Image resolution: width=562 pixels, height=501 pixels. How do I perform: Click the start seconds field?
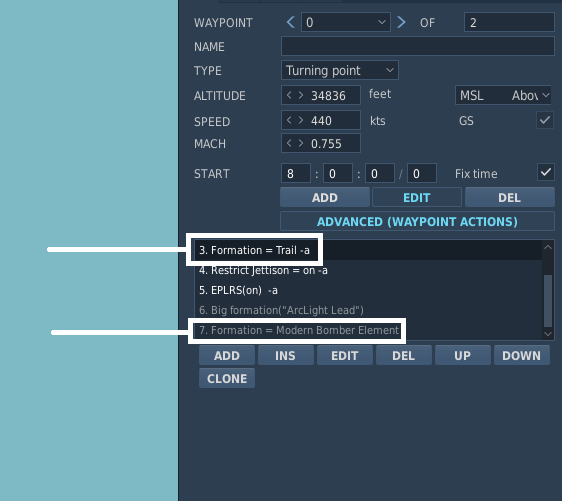(380, 173)
